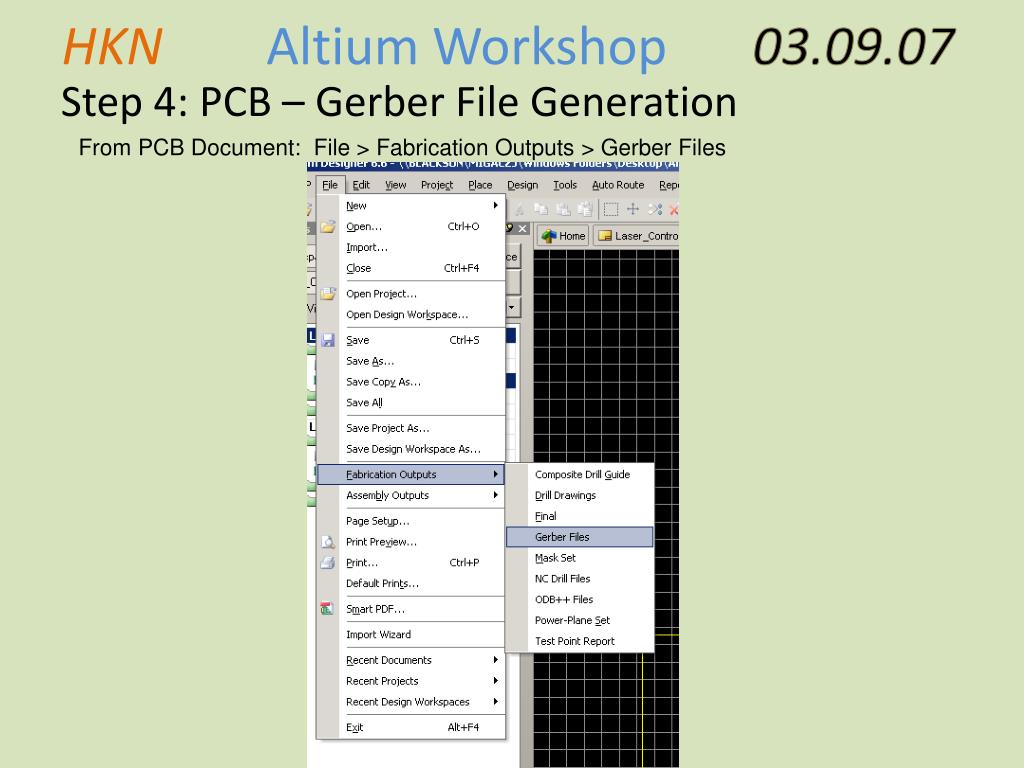Select ODB++ Files

click(579, 600)
